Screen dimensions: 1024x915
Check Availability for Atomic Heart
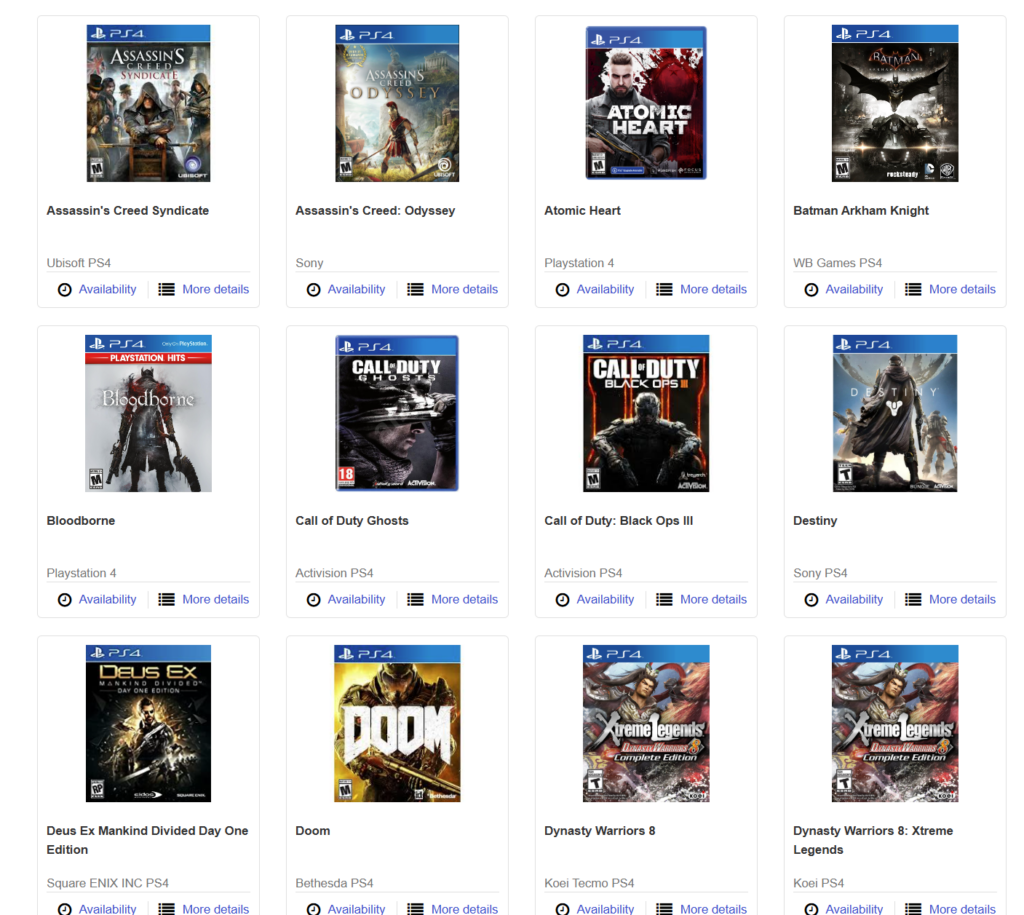pos(605,289)
